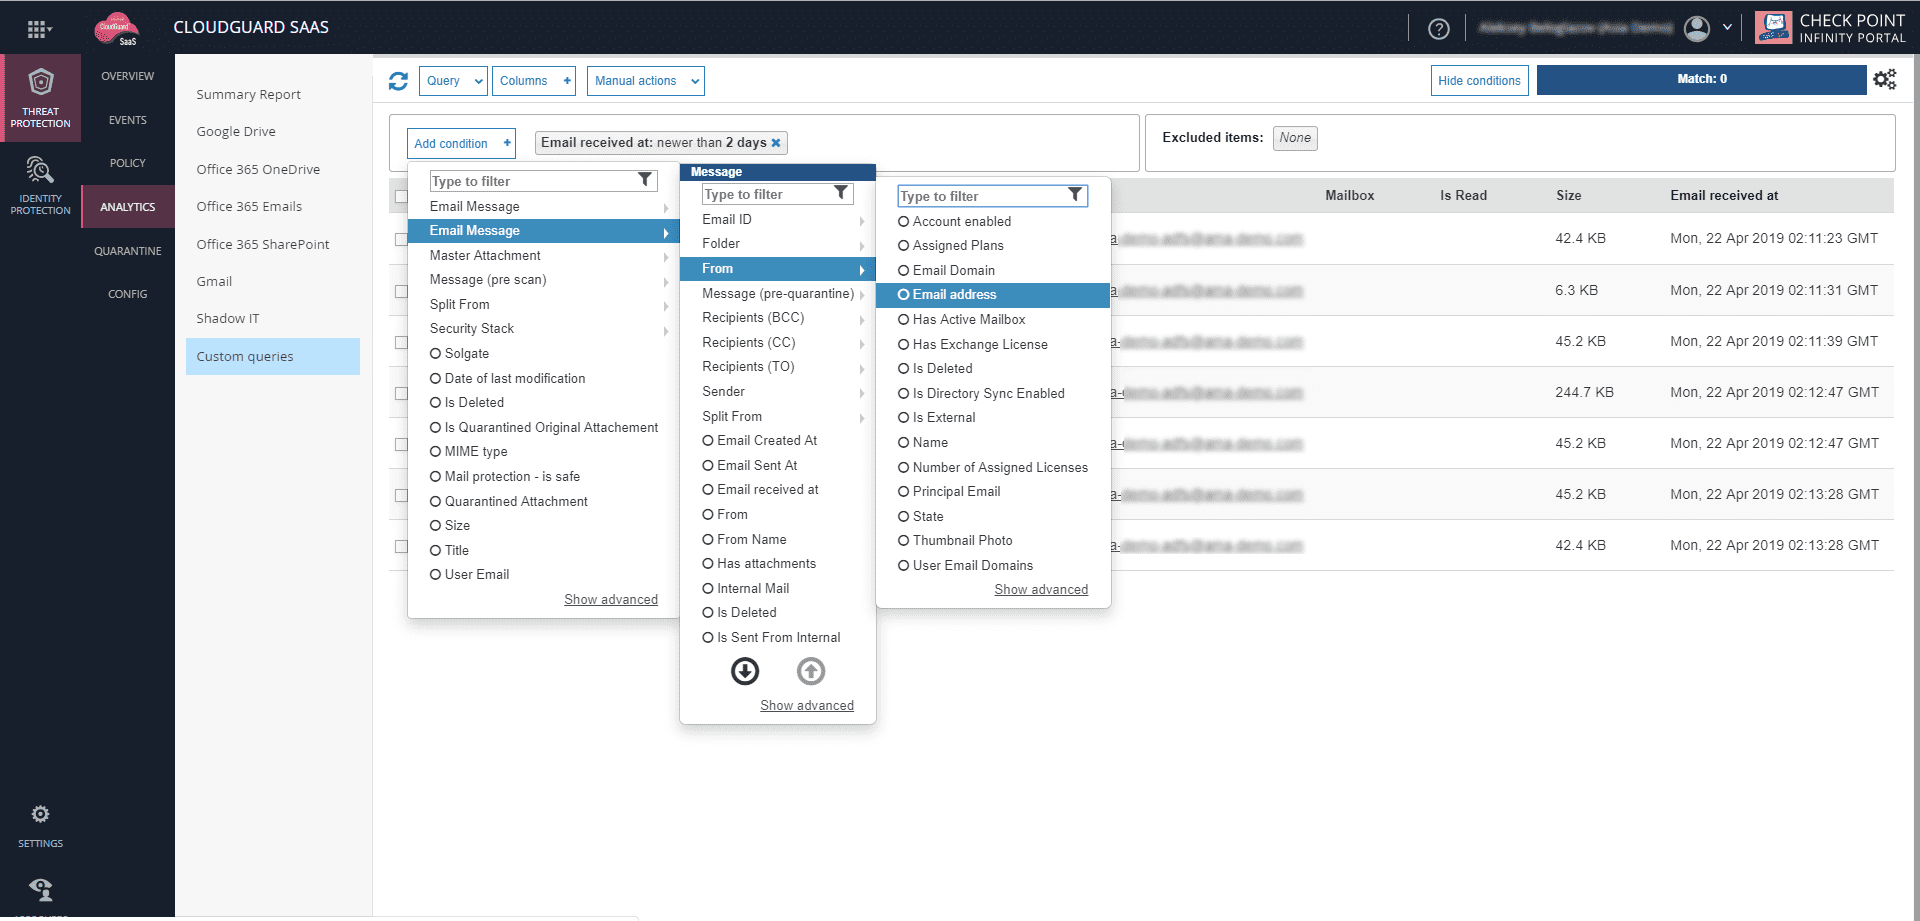Click the Check Point Infinity Portal logo
The width and height of the screenshot is (1920, 921).
[x=1831, y=28]
